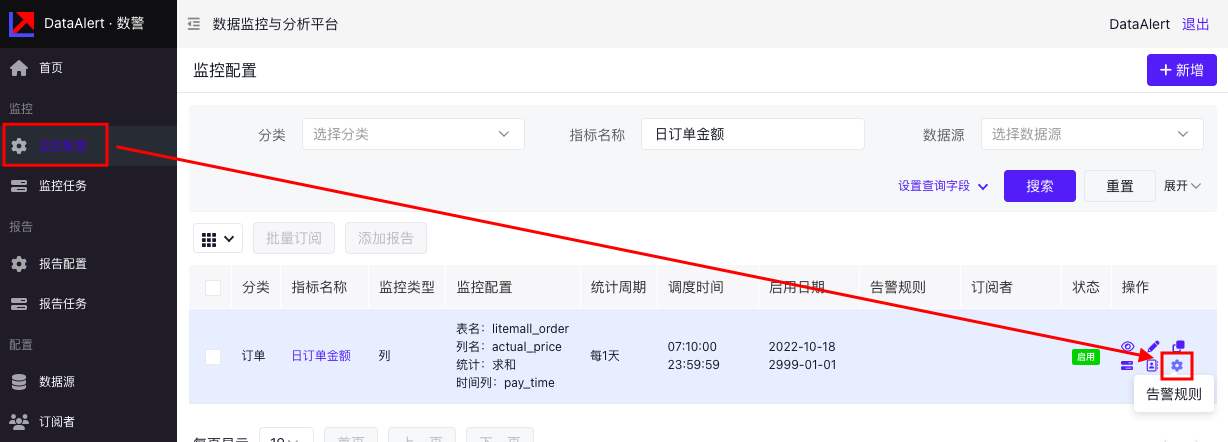
Task: Click the eye view icon in 日订单金额 row
Action: 1127,346
